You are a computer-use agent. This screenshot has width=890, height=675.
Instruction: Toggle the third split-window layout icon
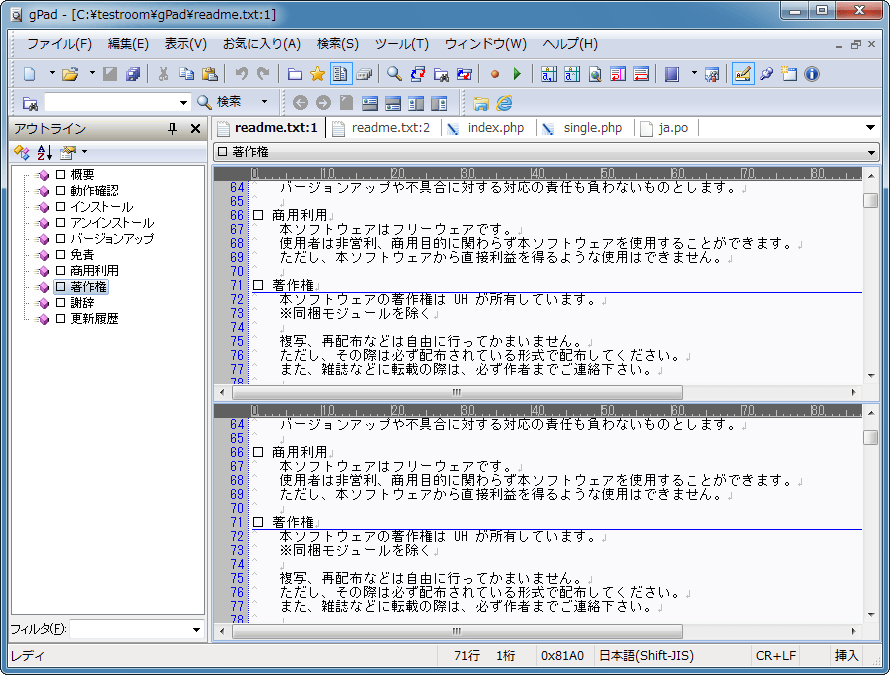point(416,103)
